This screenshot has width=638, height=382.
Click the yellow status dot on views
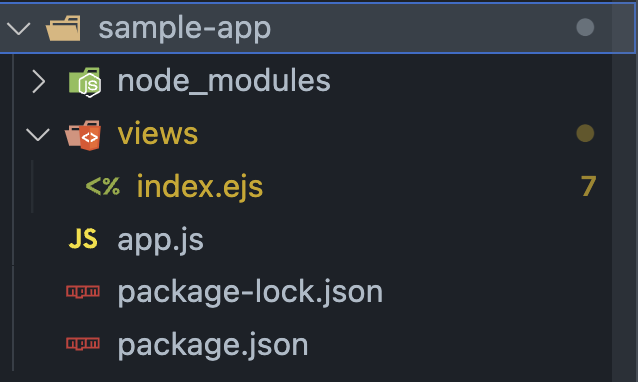585,133
